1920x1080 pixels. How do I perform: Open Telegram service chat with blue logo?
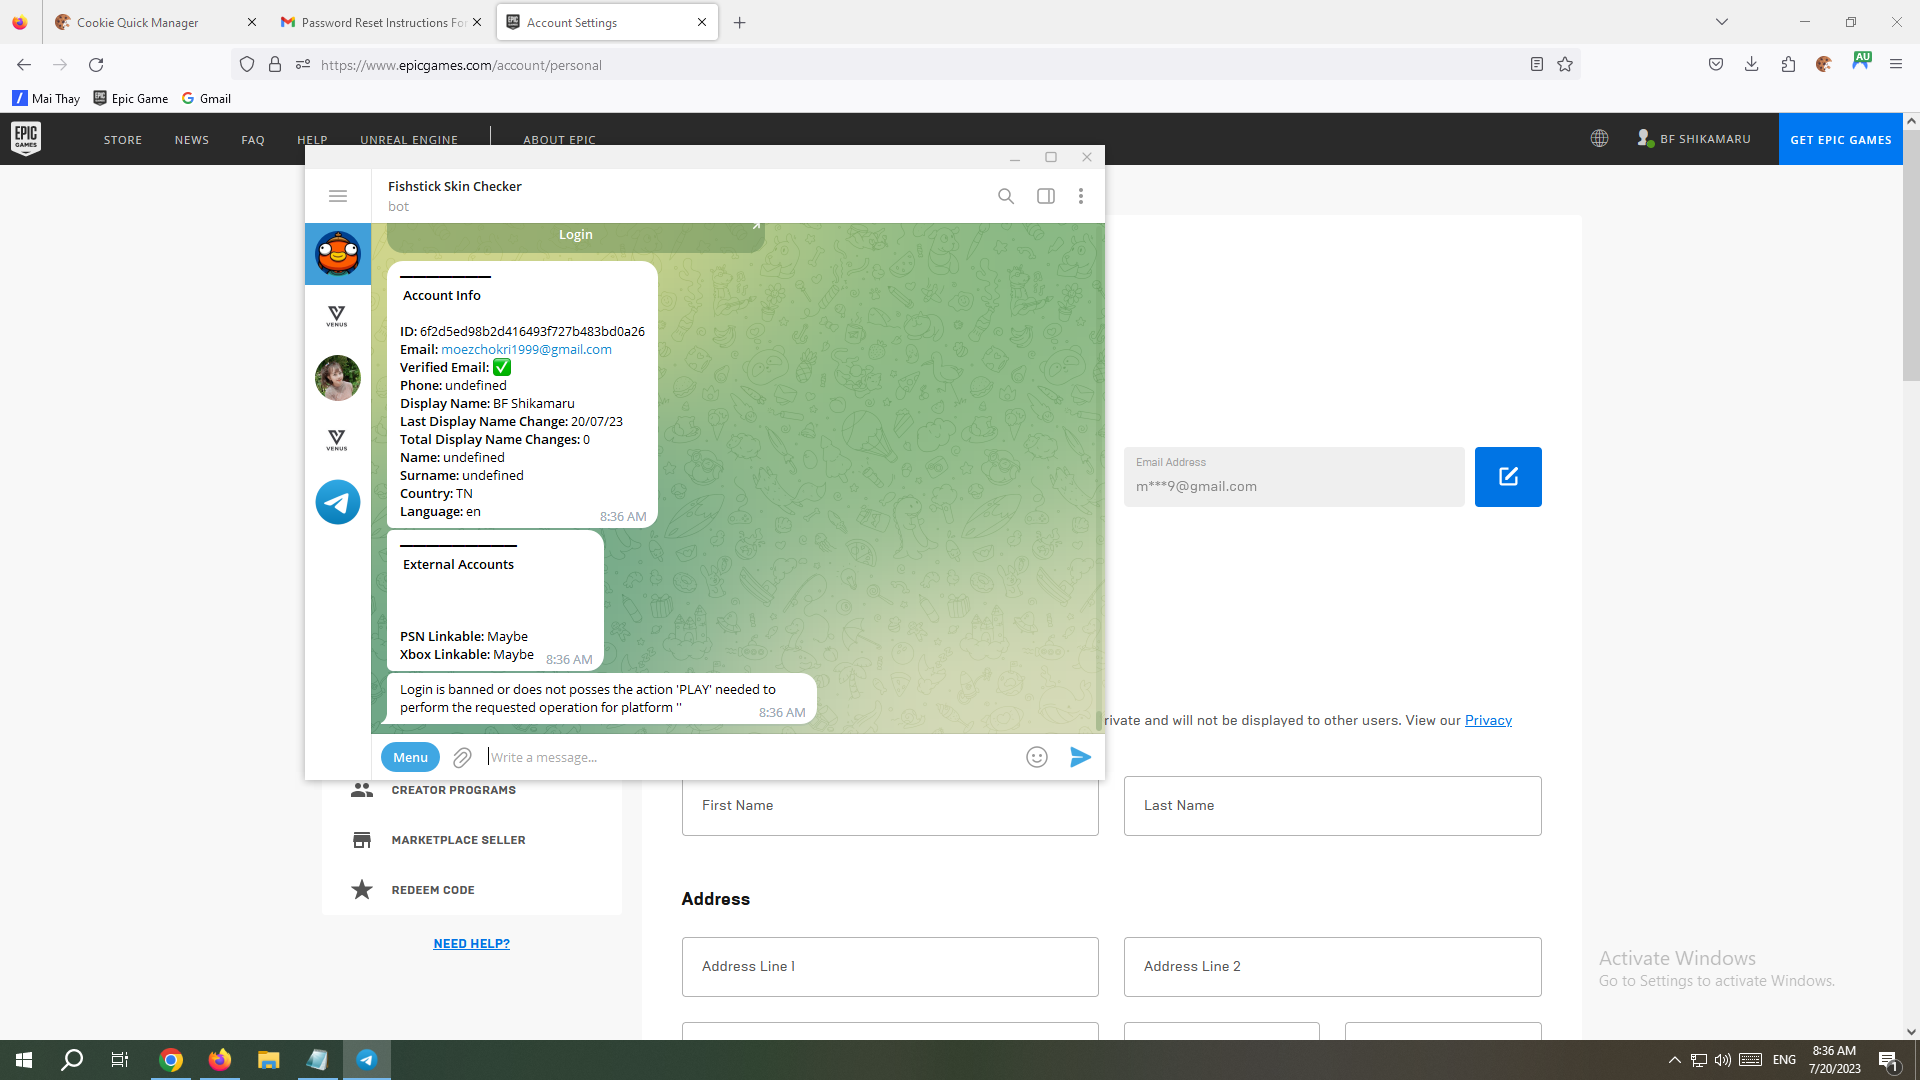[338, 502]
